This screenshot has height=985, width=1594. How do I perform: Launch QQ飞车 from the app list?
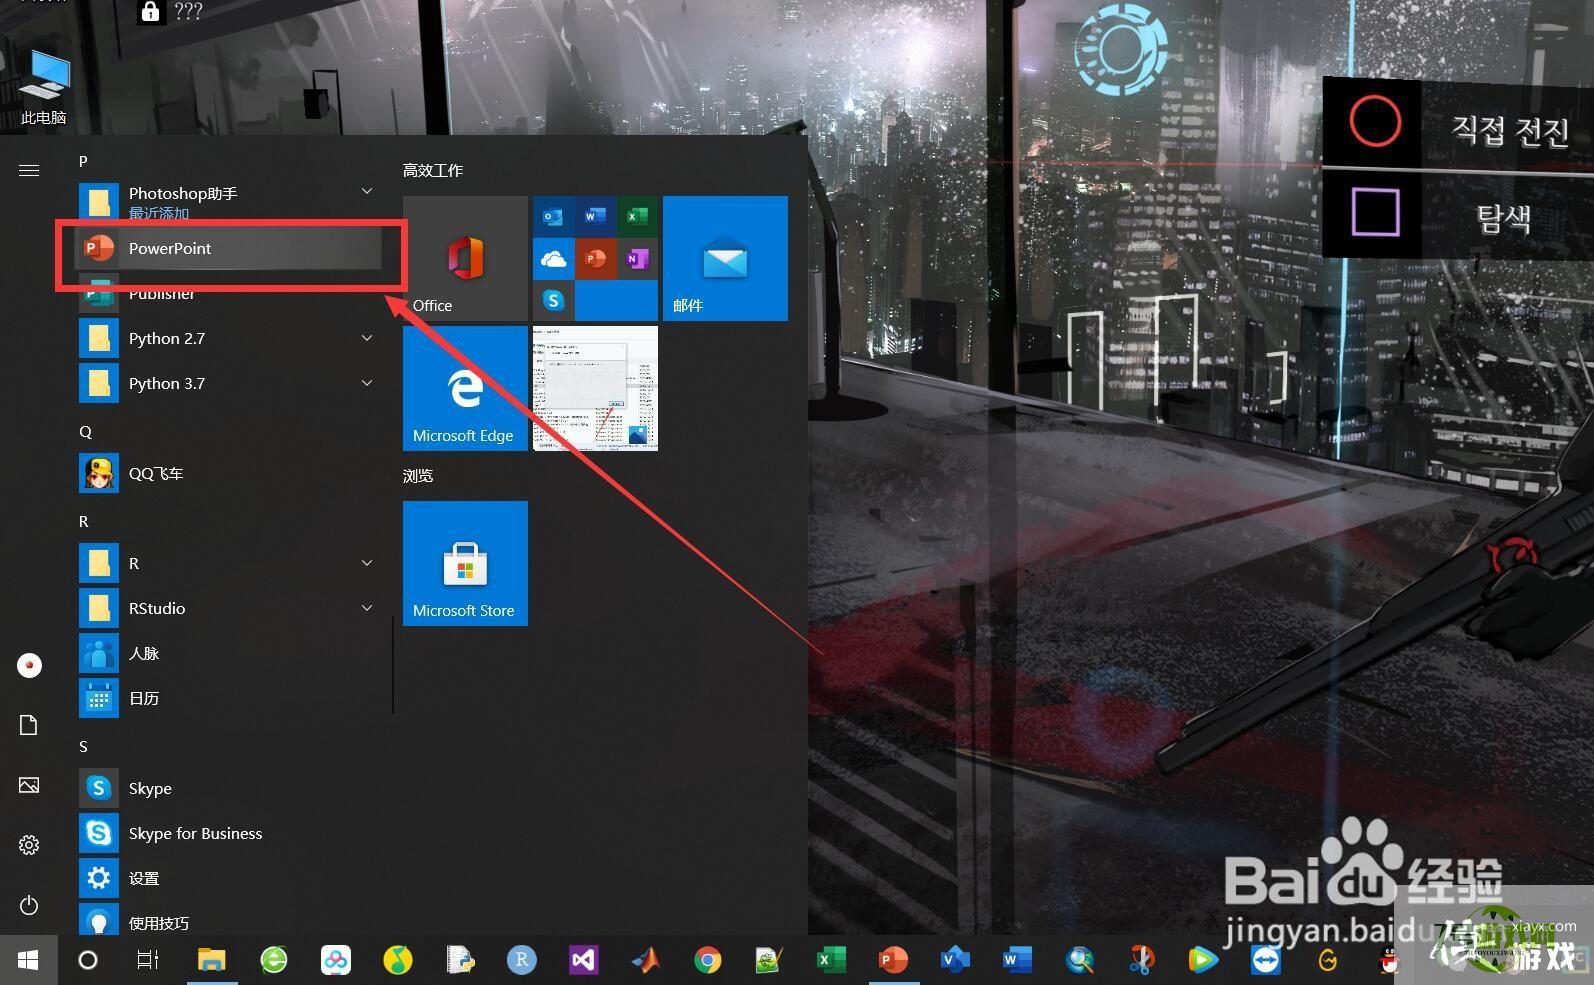[x=229, y=473]
